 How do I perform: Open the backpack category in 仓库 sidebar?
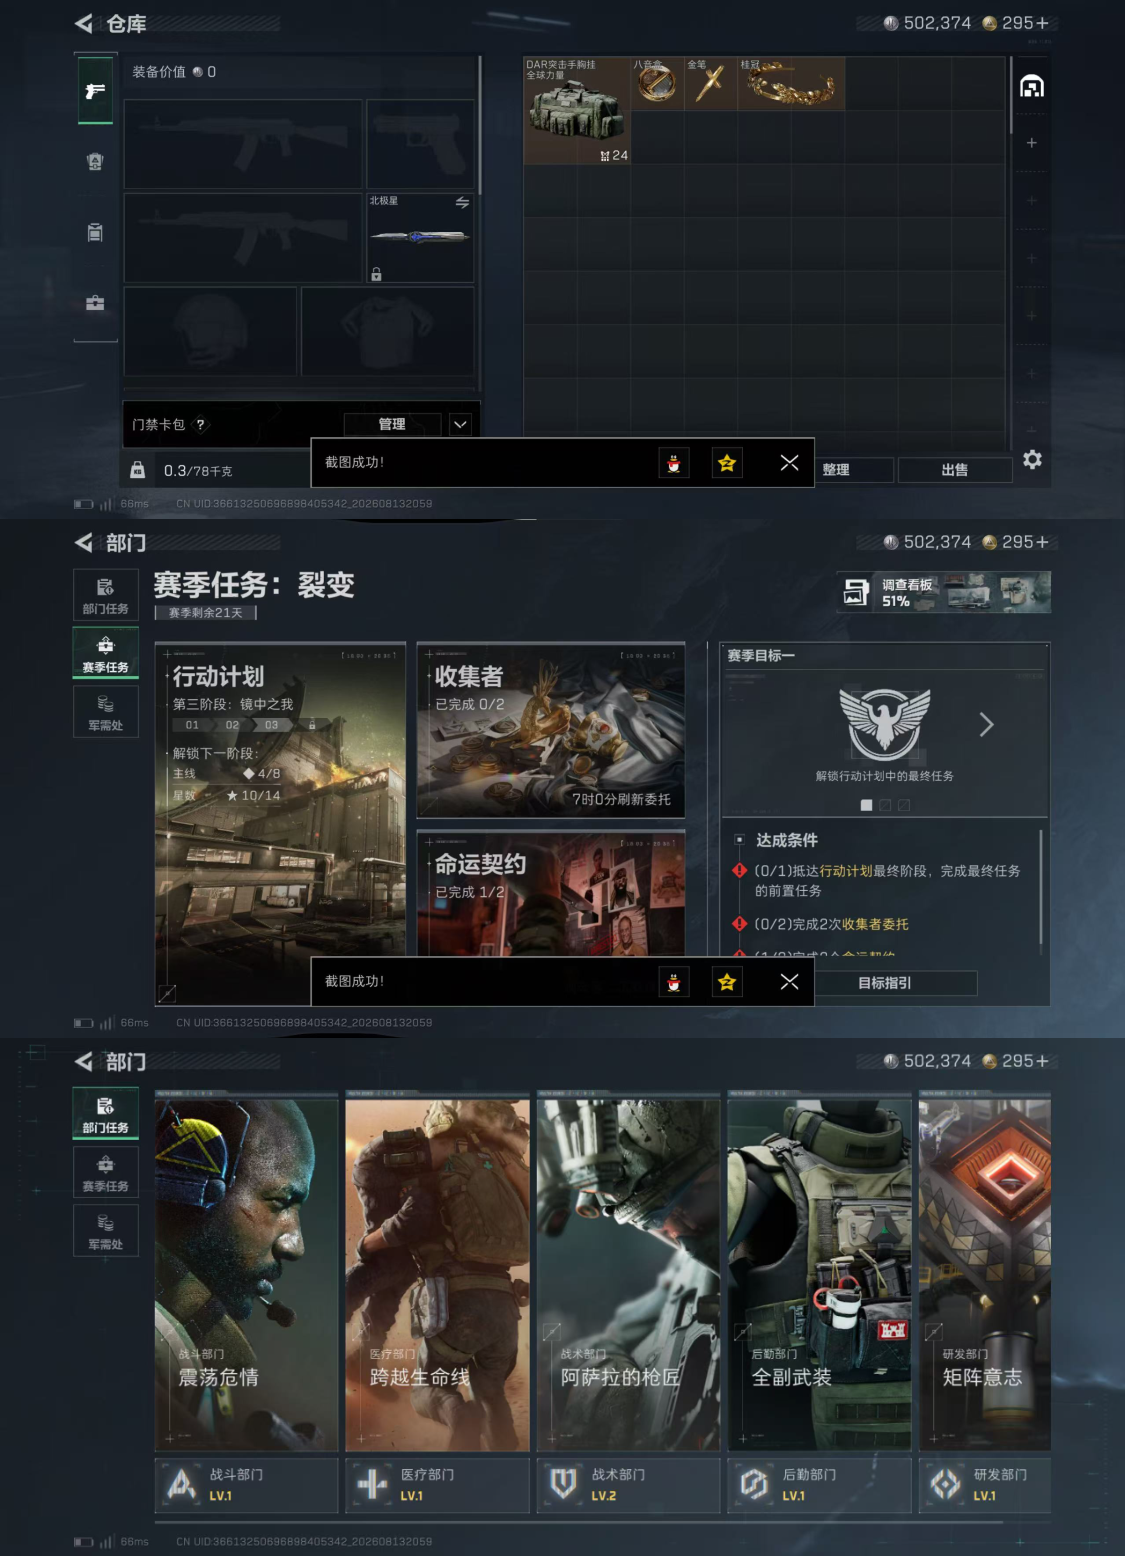point(95,233)
